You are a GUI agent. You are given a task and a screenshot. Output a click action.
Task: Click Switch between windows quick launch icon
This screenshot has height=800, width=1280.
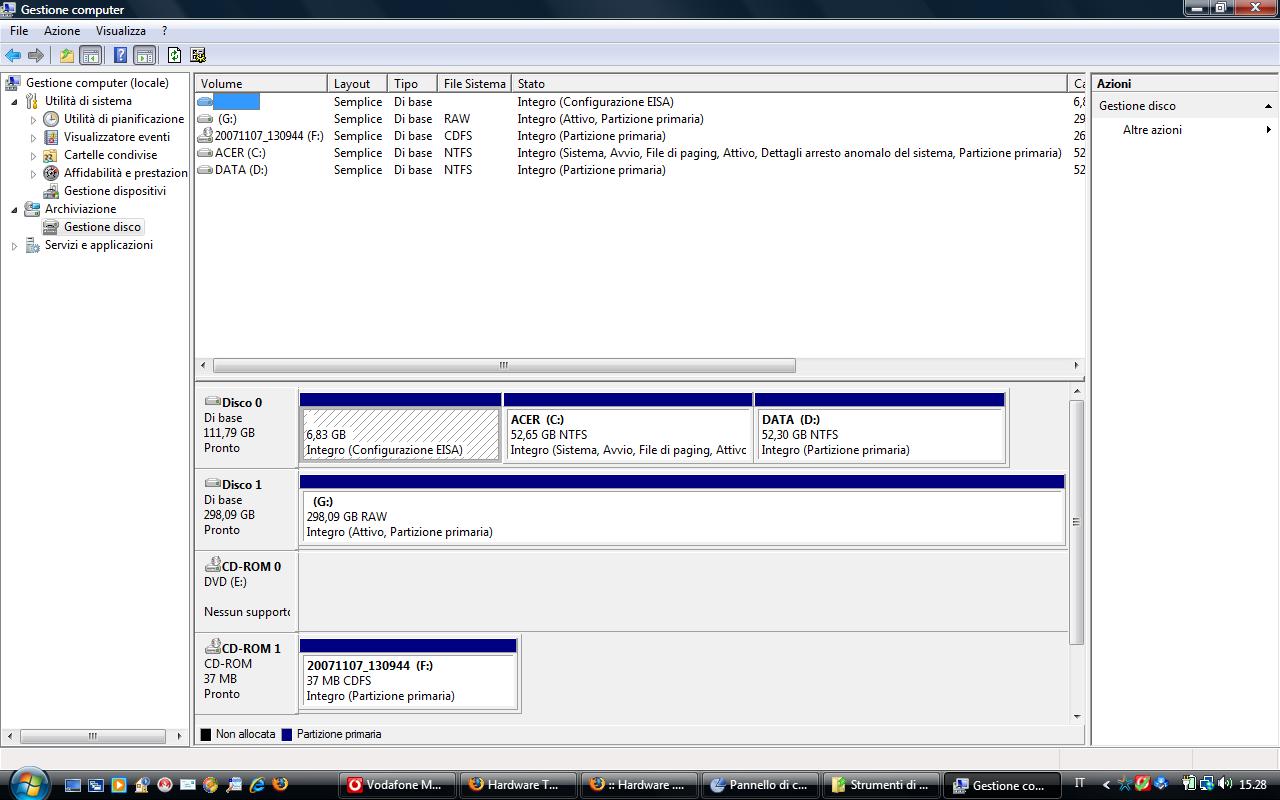pos(95,785)
